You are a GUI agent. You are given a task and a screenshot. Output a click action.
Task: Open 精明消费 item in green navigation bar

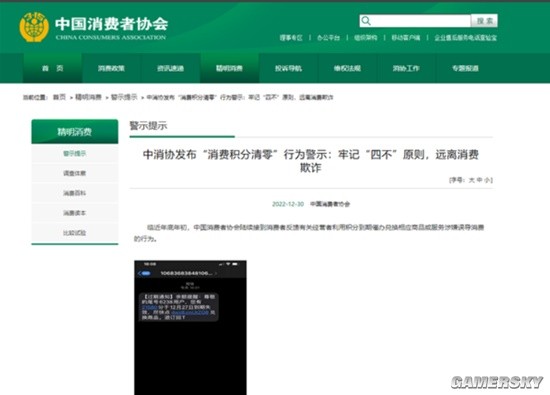click(x=229, y=68)
